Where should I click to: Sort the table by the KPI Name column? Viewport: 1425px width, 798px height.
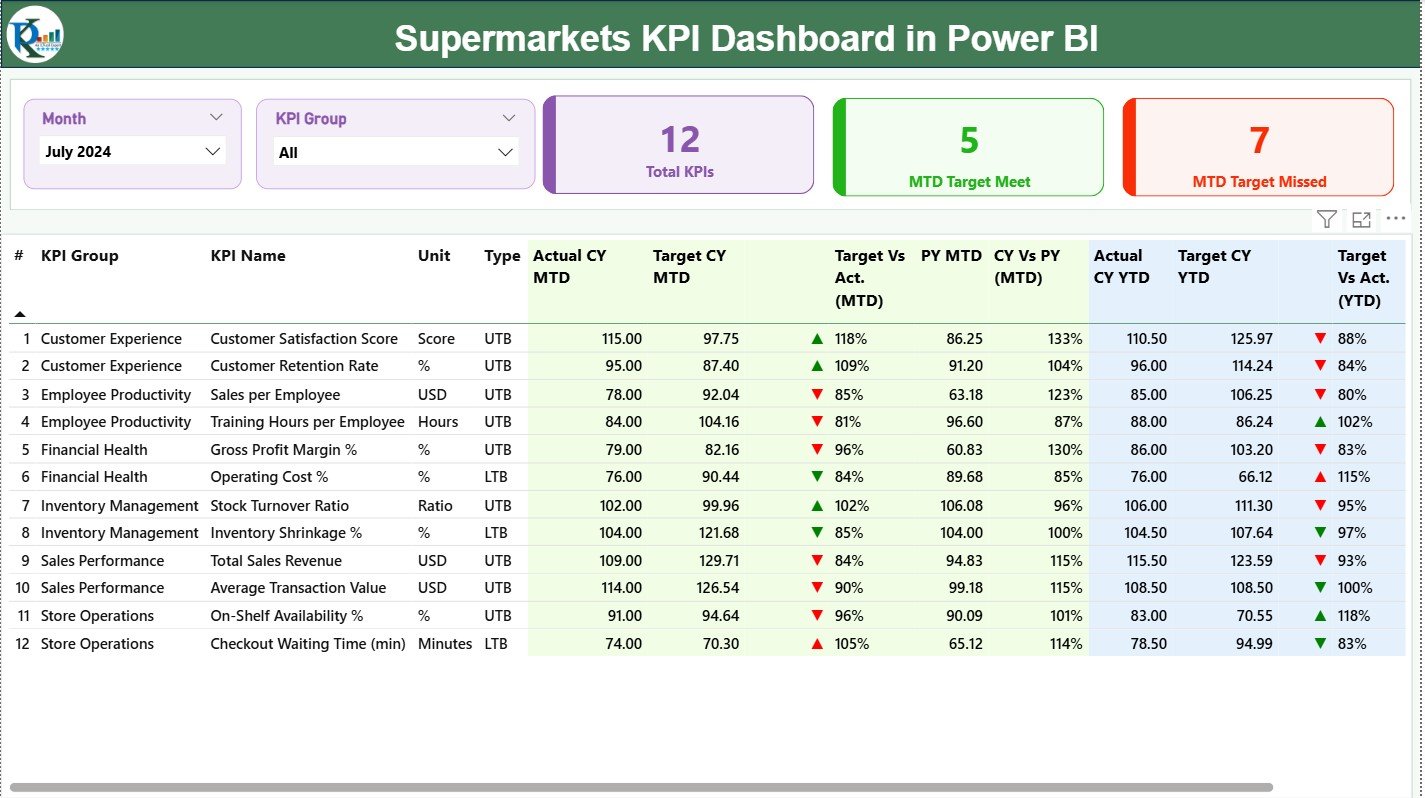pyautogui.click(x=248, y=255)
